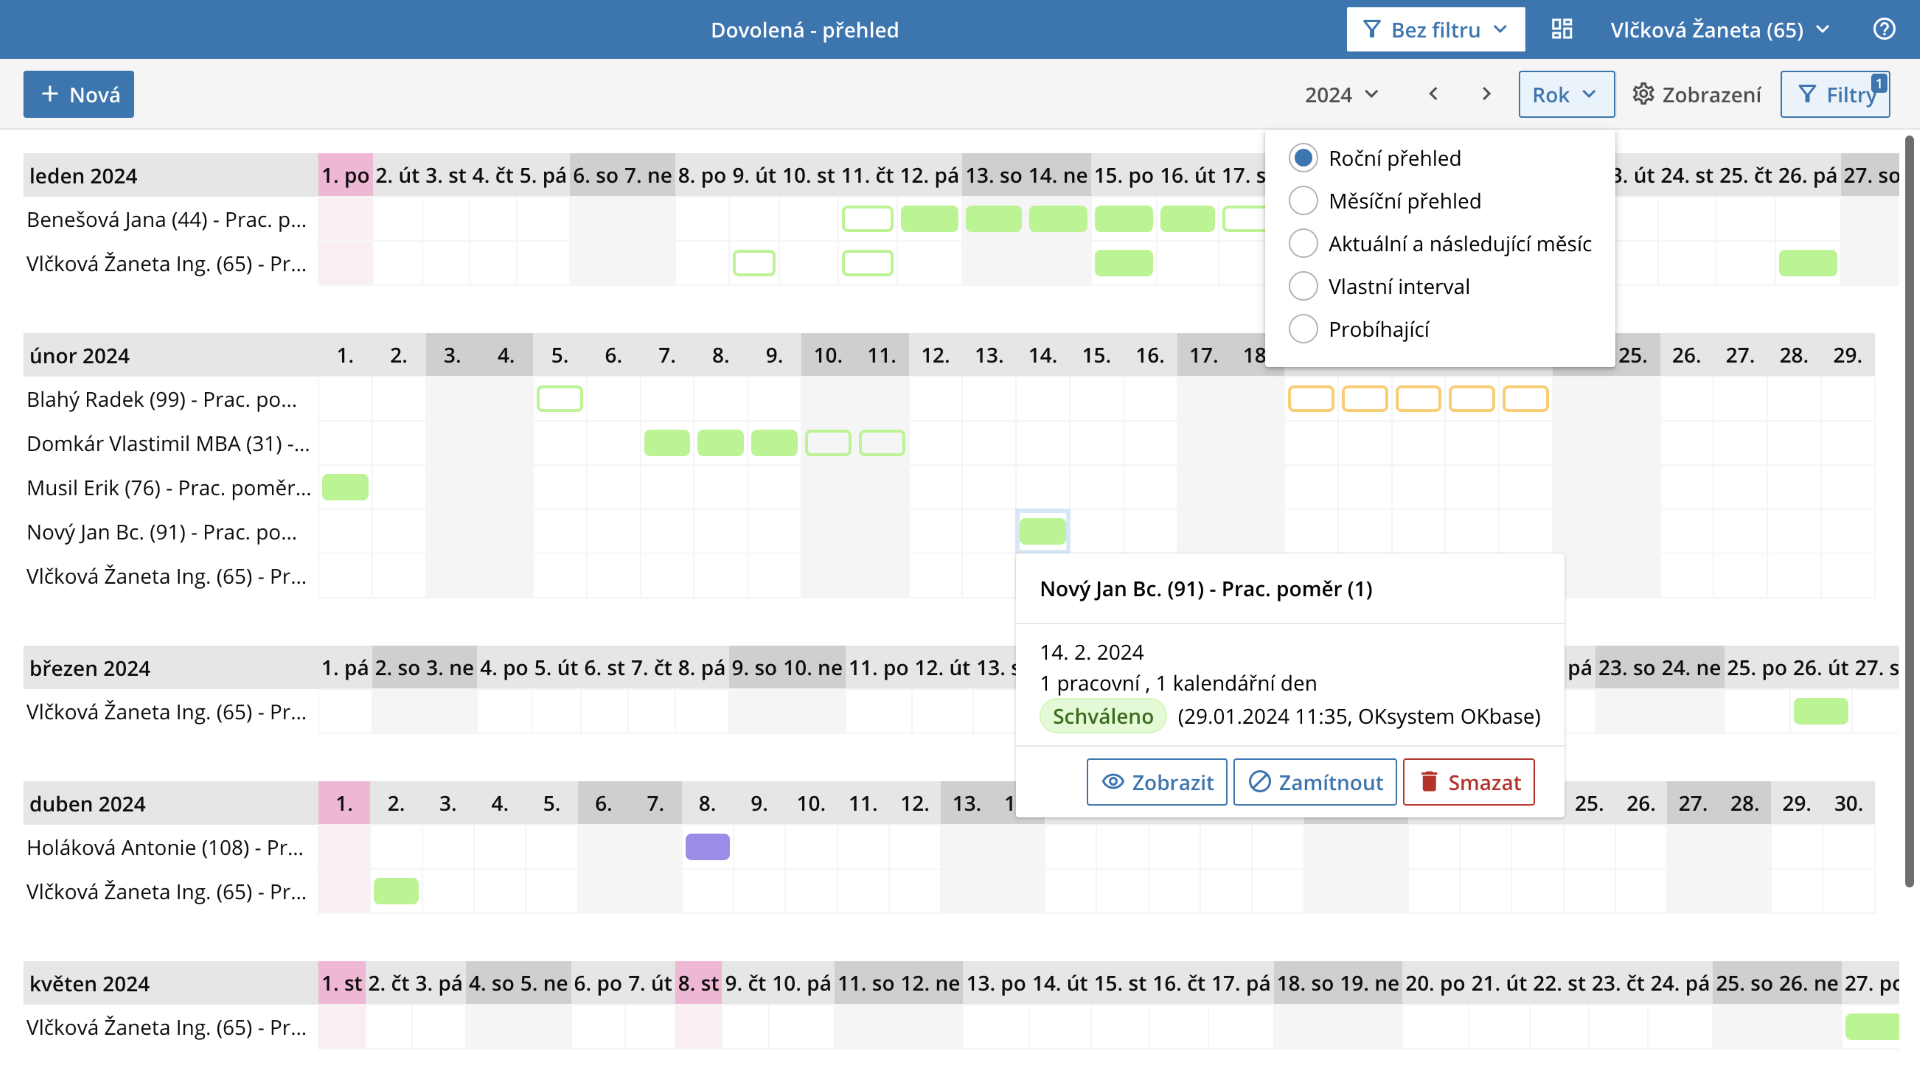Click Benešová Jana filled block on January 12
Screen dimensions: 1920x1088
[929, 219]
